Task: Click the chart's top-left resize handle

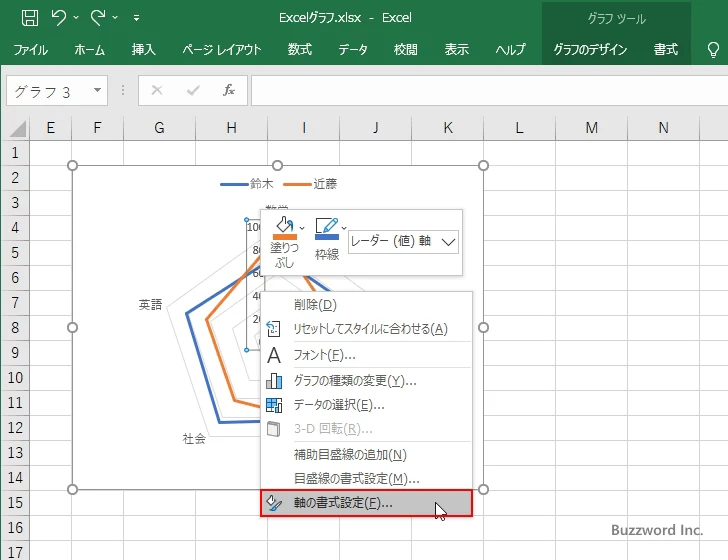Action: tap(72, 166)
